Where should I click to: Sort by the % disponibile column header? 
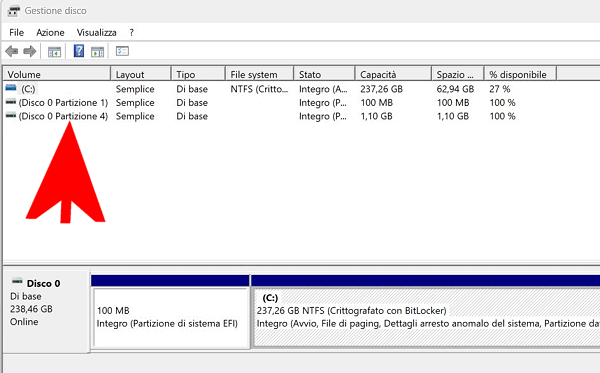coord(520,74)
